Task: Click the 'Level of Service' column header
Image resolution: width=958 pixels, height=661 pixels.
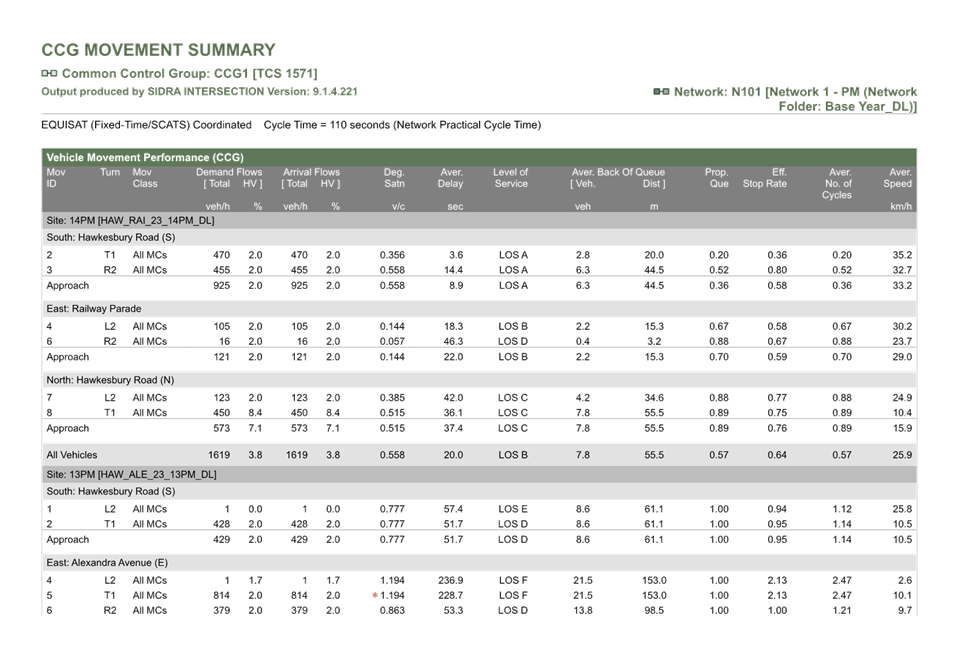Action: click(x=511, y=178)
